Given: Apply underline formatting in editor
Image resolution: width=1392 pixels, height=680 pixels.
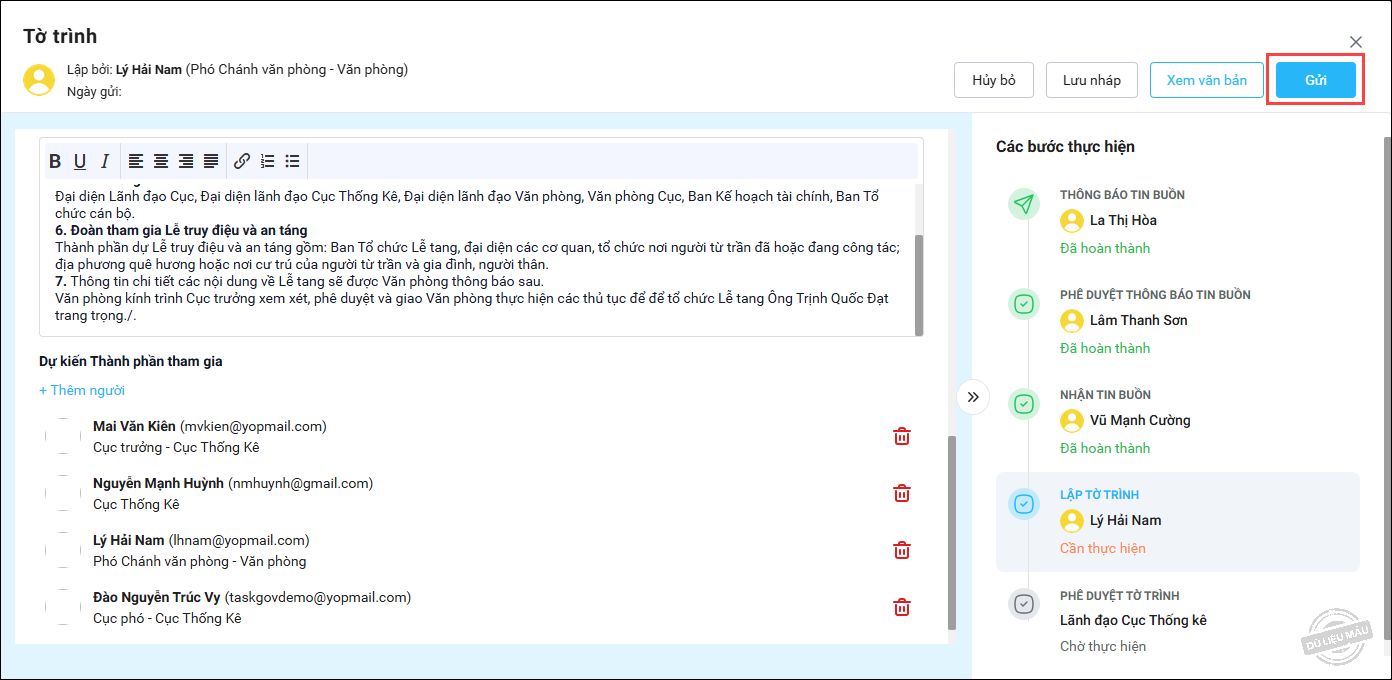Looking at the screenshot, I should pyautogui.click(x=80, y=161).
